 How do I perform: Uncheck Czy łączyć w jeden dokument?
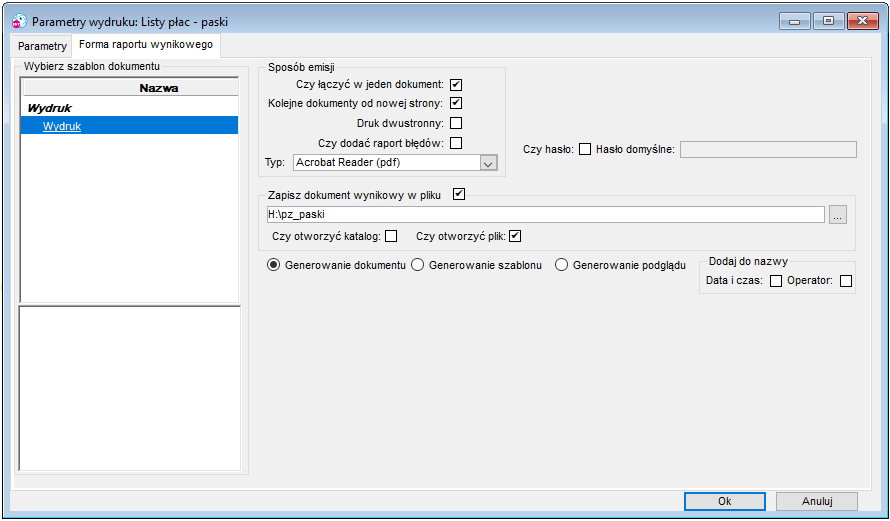pyautogui.click(x=456, y=85)
